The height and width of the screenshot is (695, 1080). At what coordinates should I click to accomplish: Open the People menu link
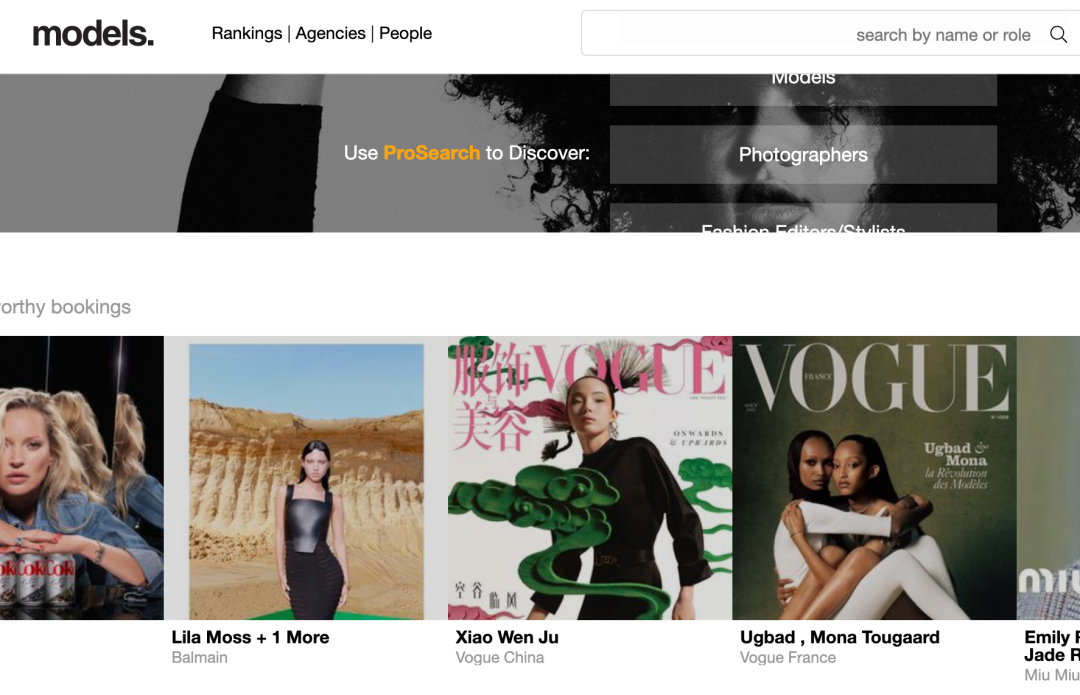[406, 33]
